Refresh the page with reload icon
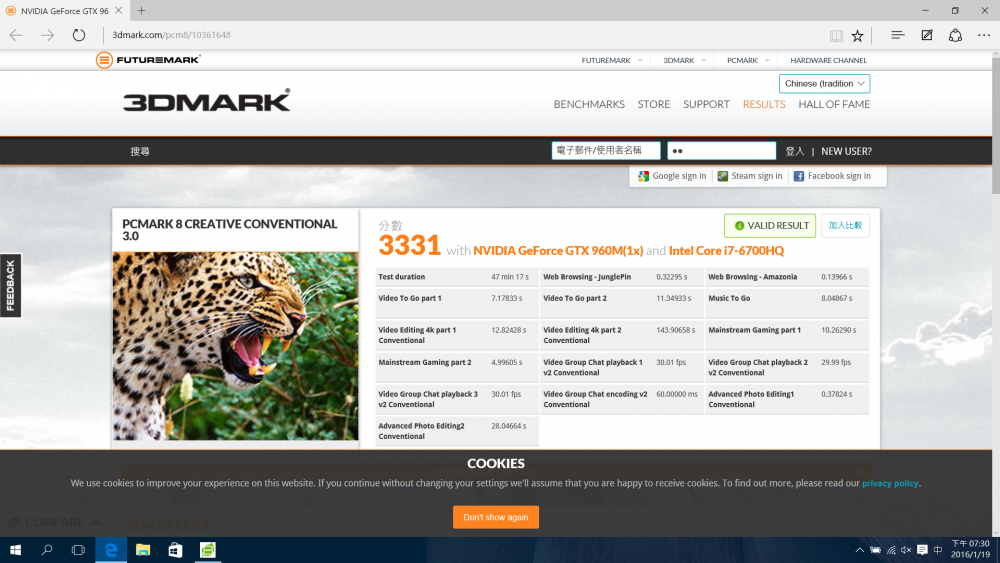Screen dimensions: 1000x563 78,35
